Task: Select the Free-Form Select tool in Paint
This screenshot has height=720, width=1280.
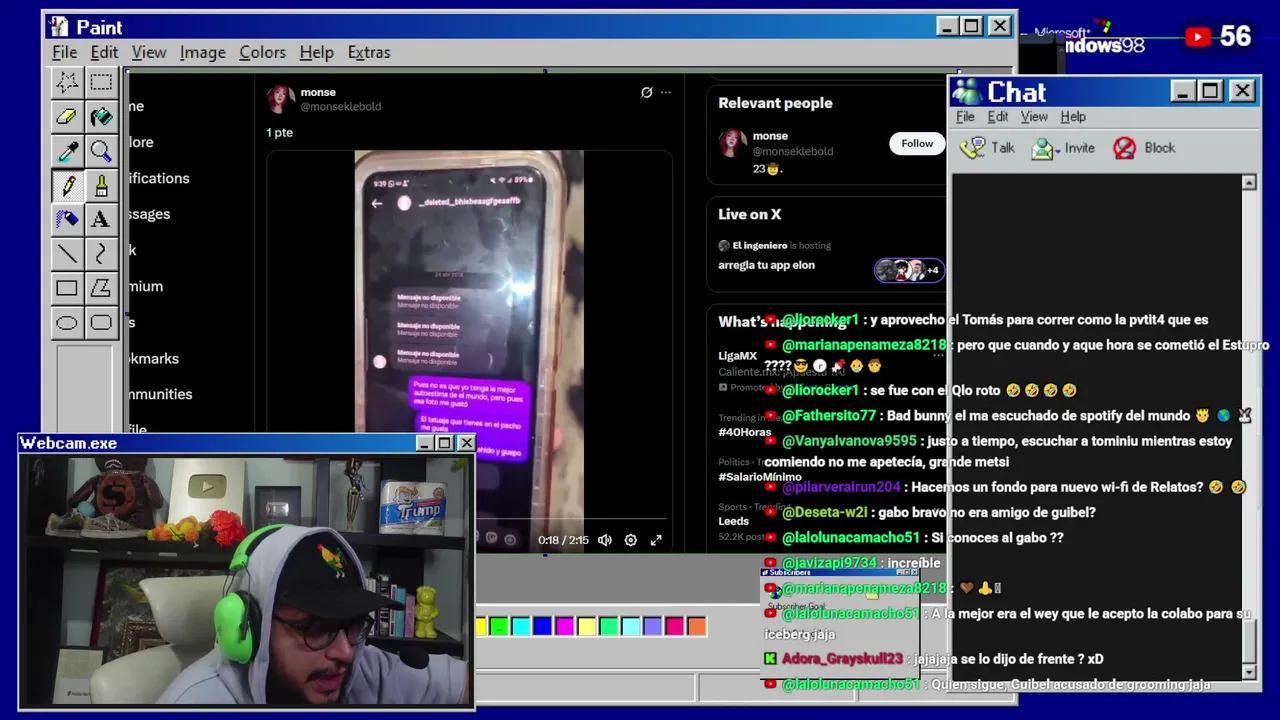Action: [x=67, y=82]
